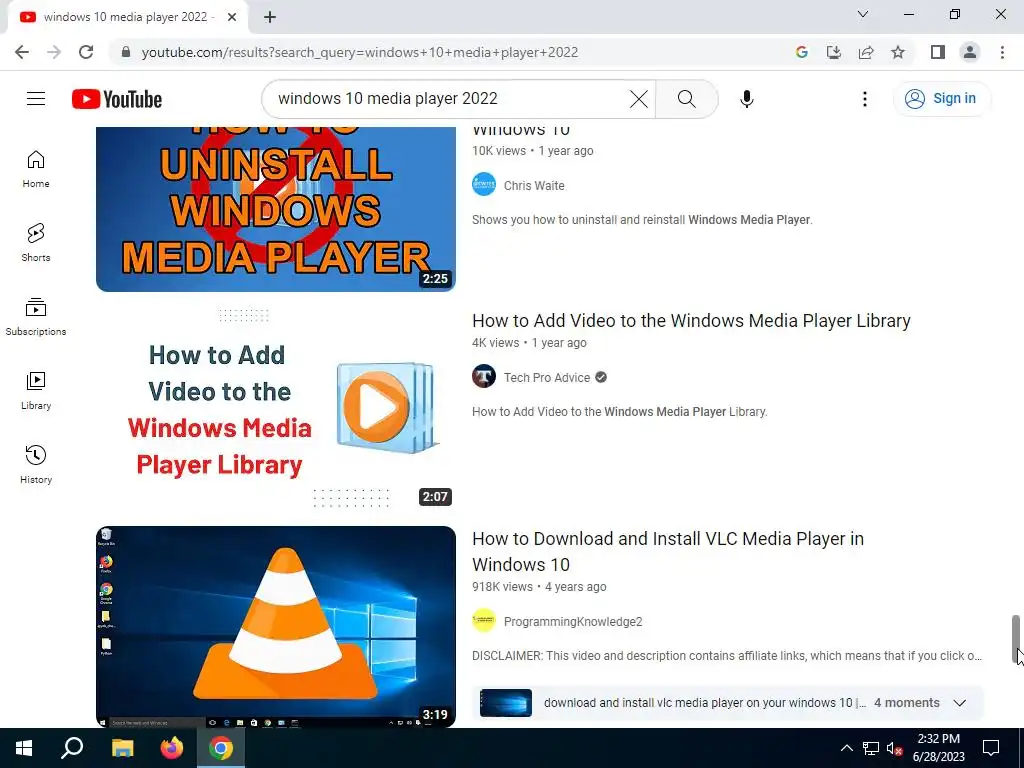Reload the page with refresh icon
Screen dimensions: 1024x768
pos(86,52)
